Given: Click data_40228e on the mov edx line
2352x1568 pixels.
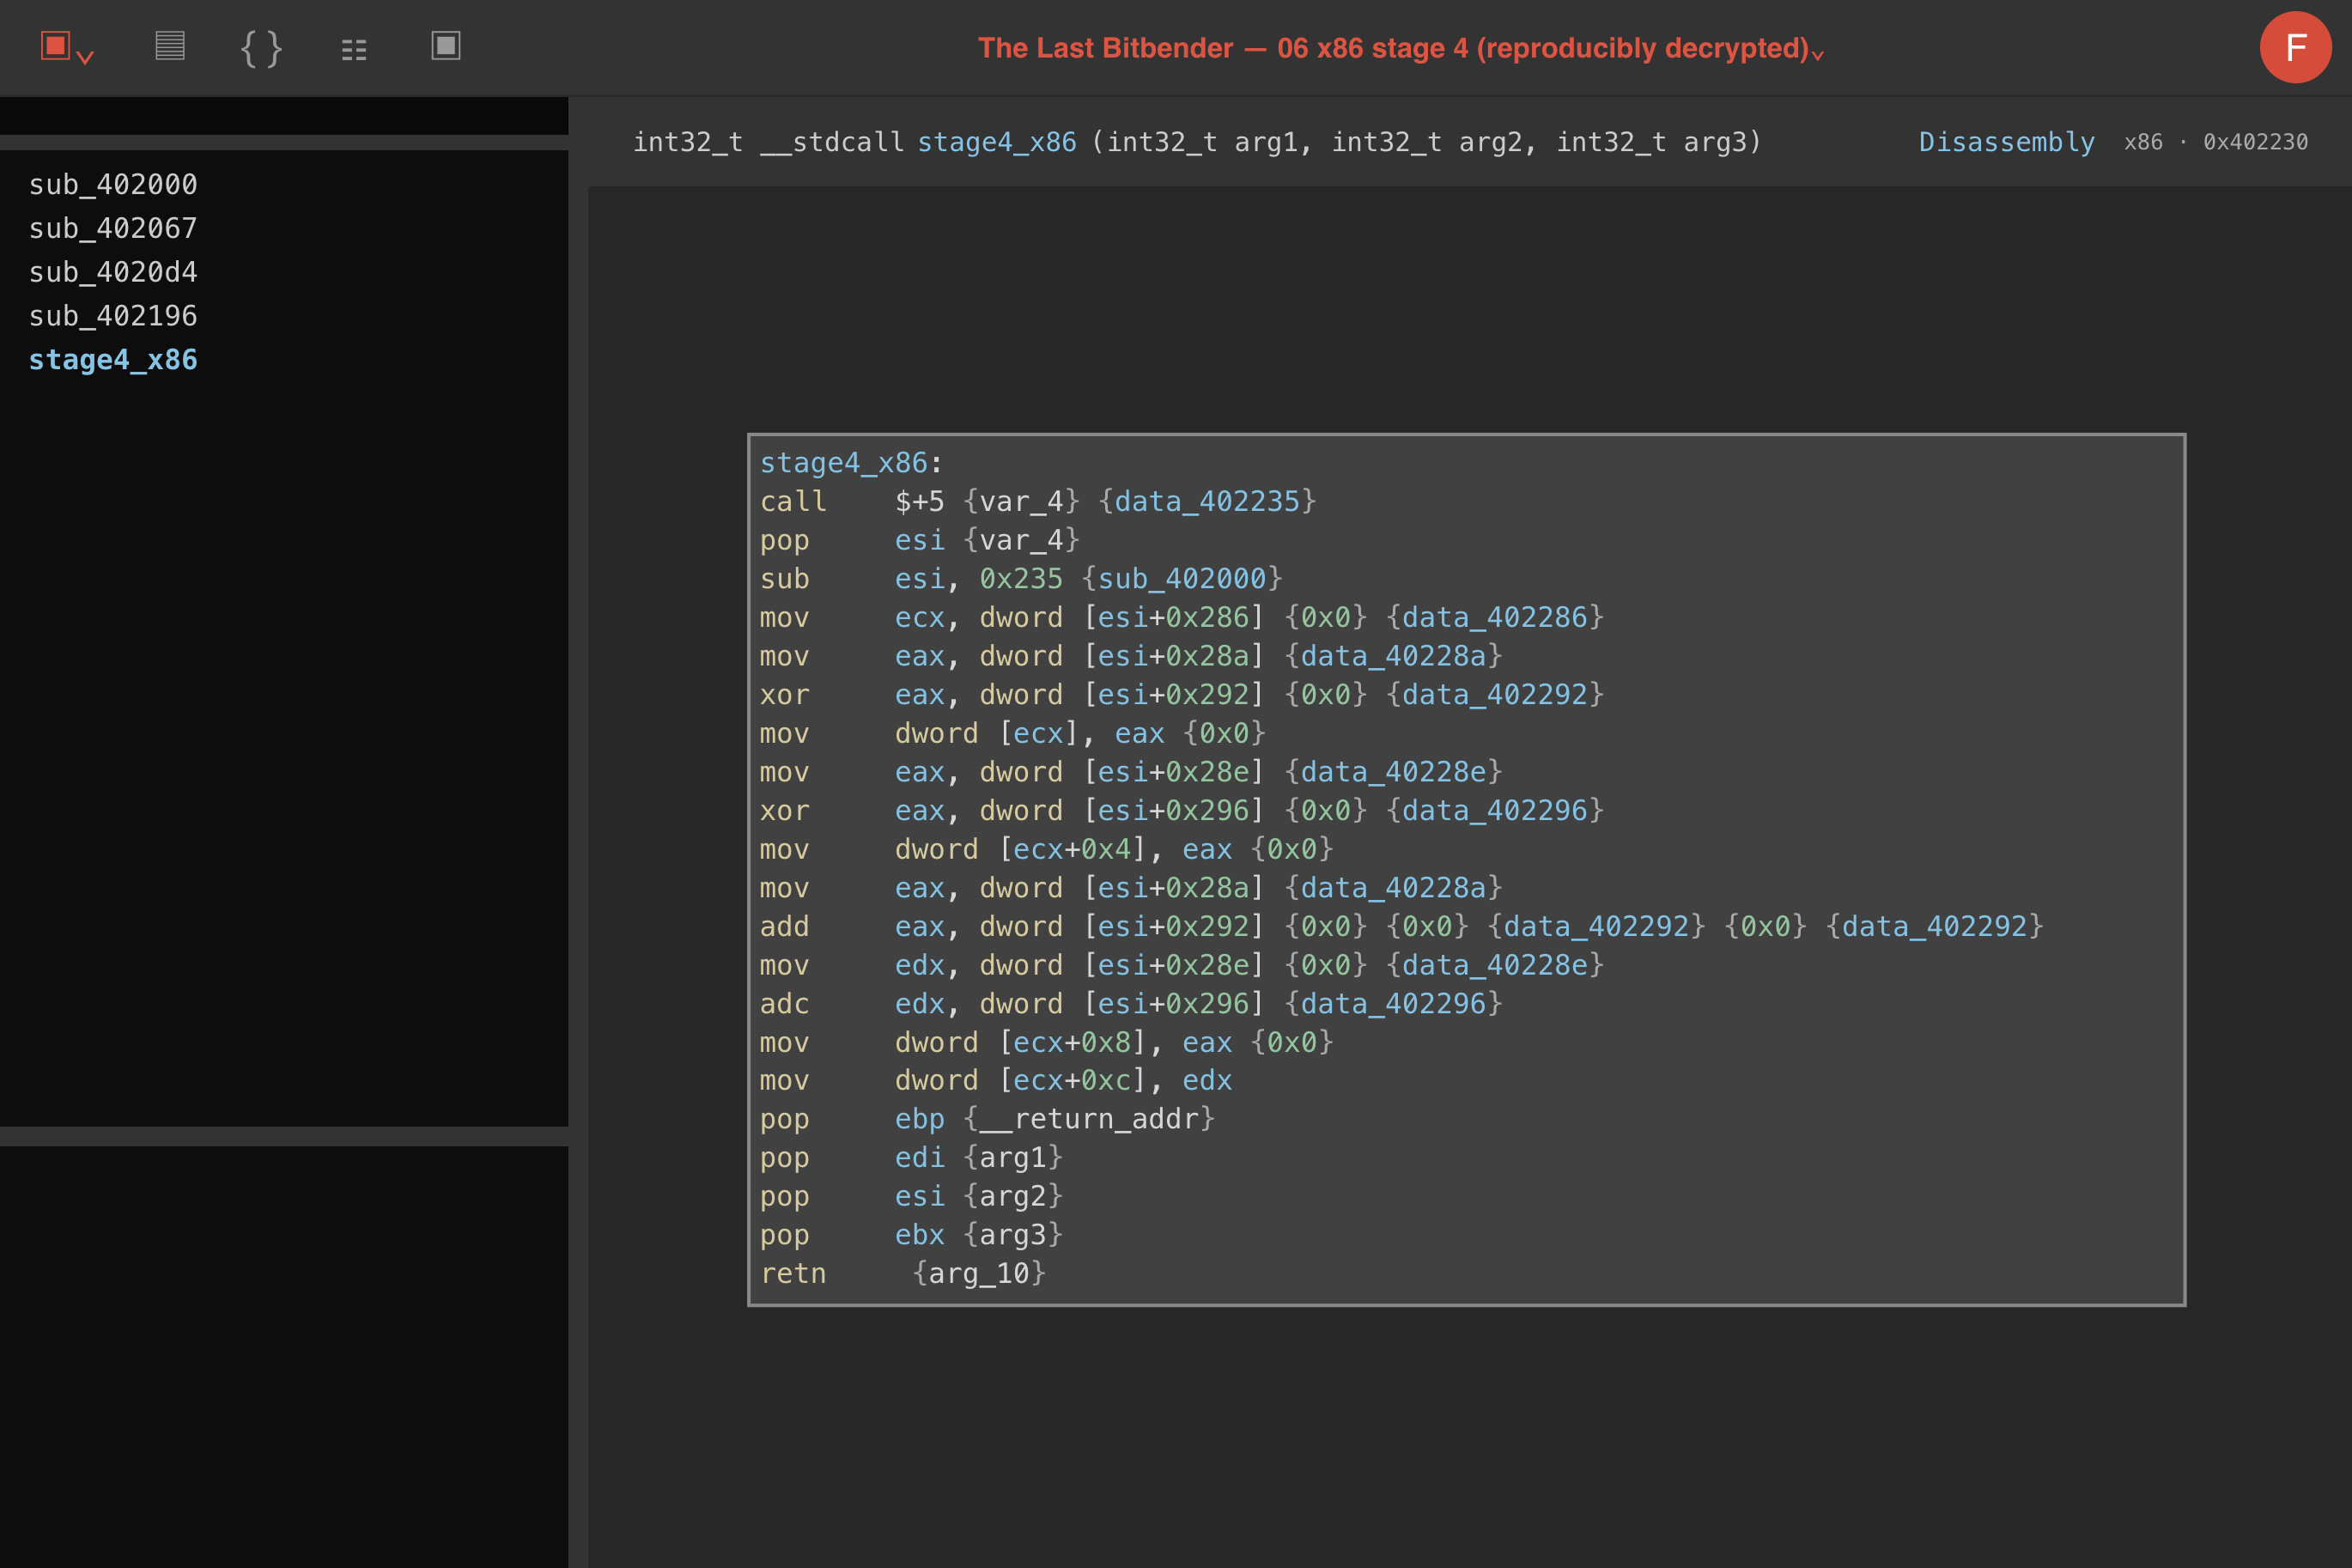Looking at the screenshot, I should (1494, 965).
